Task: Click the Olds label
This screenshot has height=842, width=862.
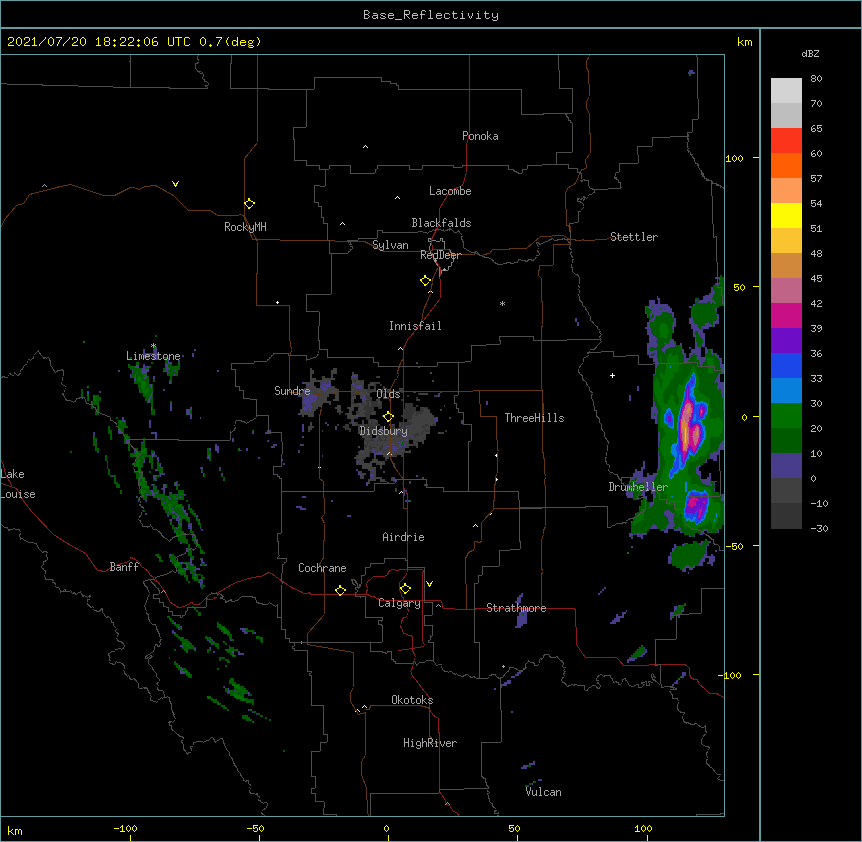Action: (388, 394)
